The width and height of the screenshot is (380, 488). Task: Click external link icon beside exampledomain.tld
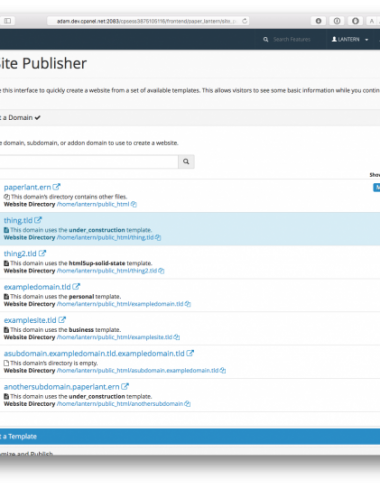[x=76, y=287]
